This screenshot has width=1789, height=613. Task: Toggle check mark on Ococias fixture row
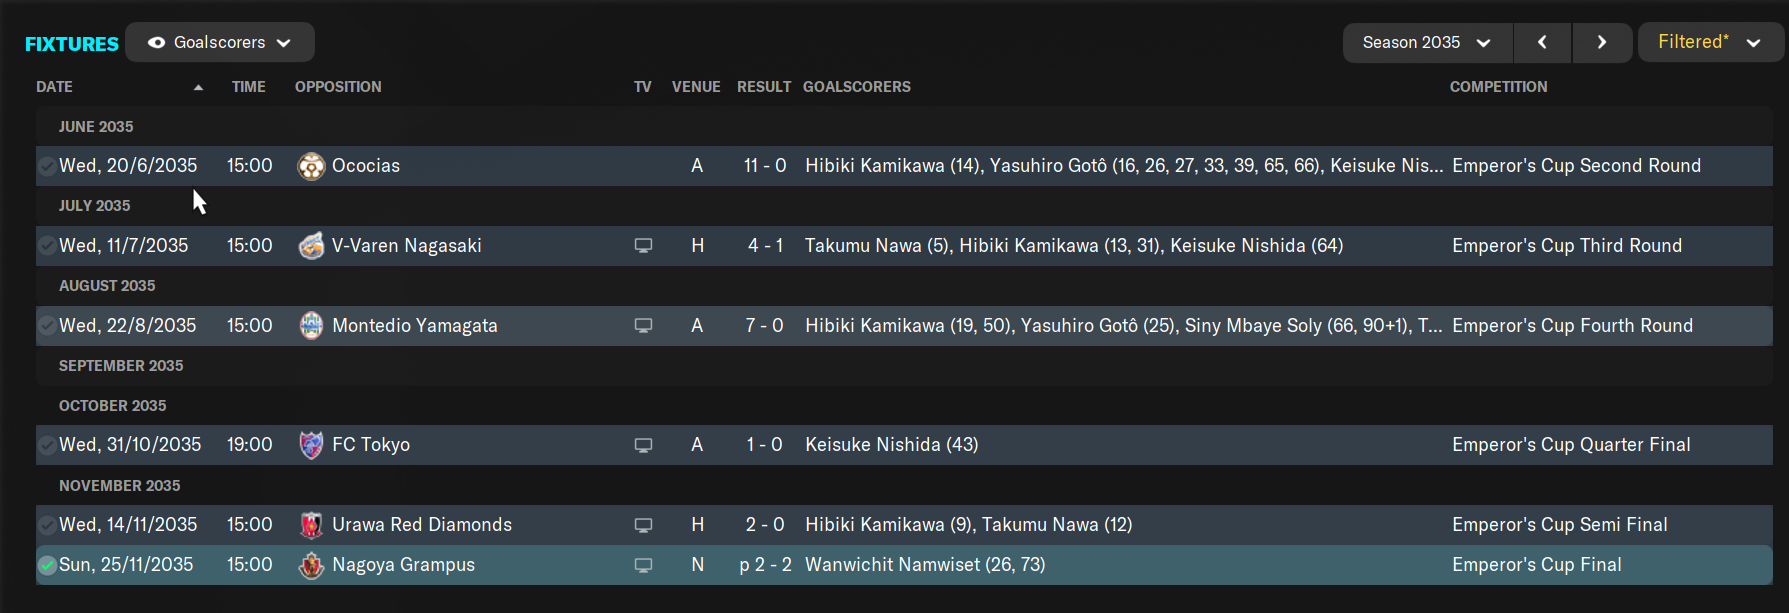coord(47,166)
